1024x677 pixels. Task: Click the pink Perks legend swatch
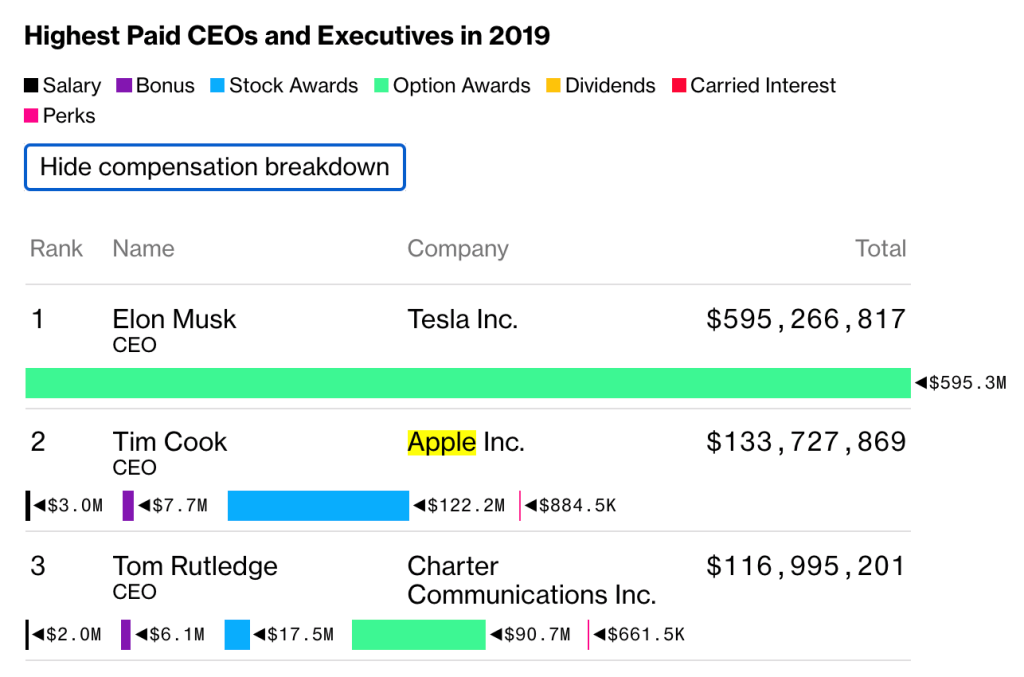[x=31, y=117]
